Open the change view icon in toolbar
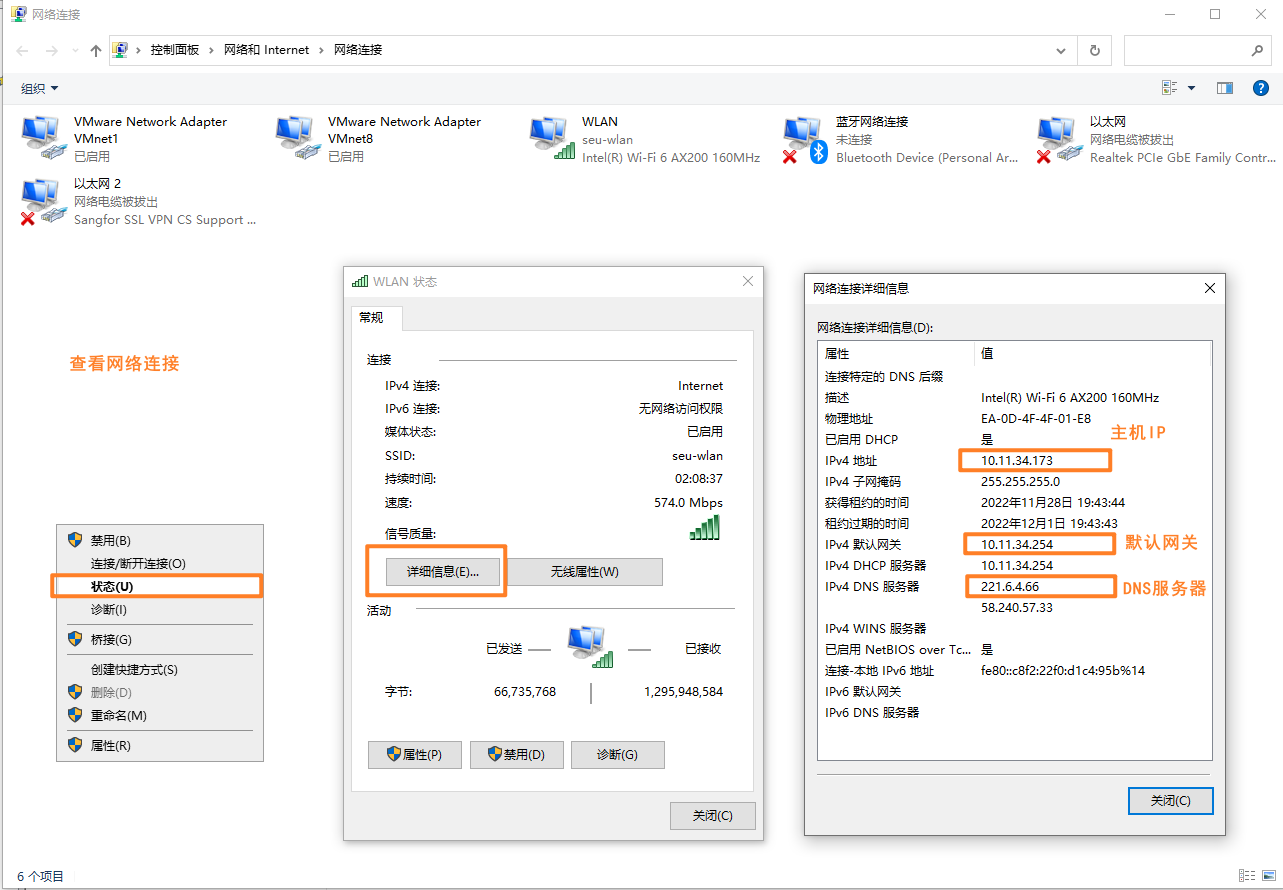 point(1169,88)
